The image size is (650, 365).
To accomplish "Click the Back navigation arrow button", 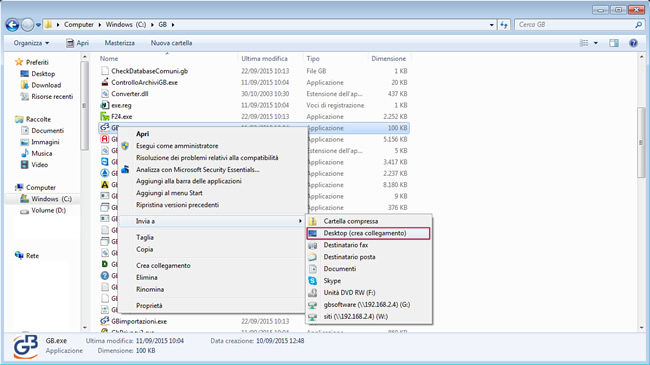I will [12, 25].
